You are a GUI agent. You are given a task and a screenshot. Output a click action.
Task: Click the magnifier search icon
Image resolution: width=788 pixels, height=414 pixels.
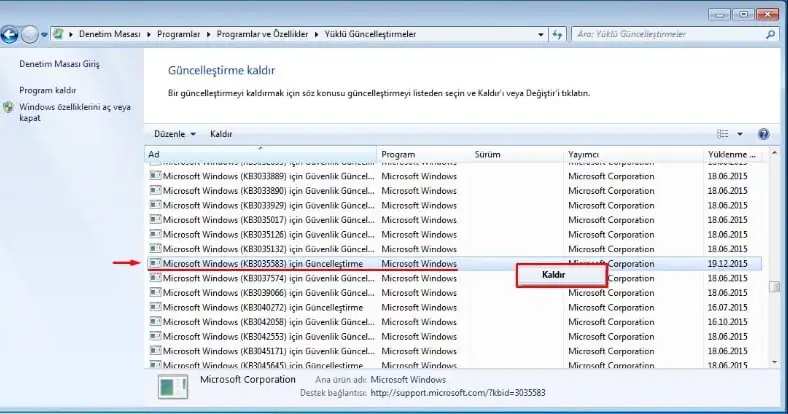tap(770, 34)
